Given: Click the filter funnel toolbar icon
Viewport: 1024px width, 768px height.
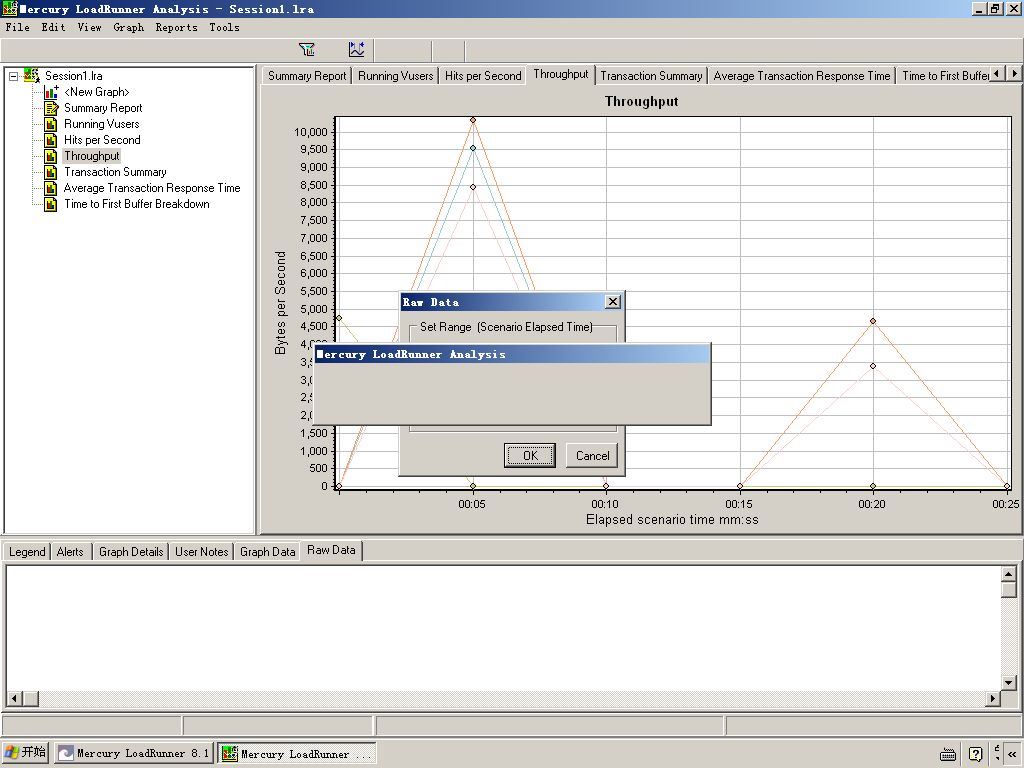Looking at the screenshot, I should point(306,50).
